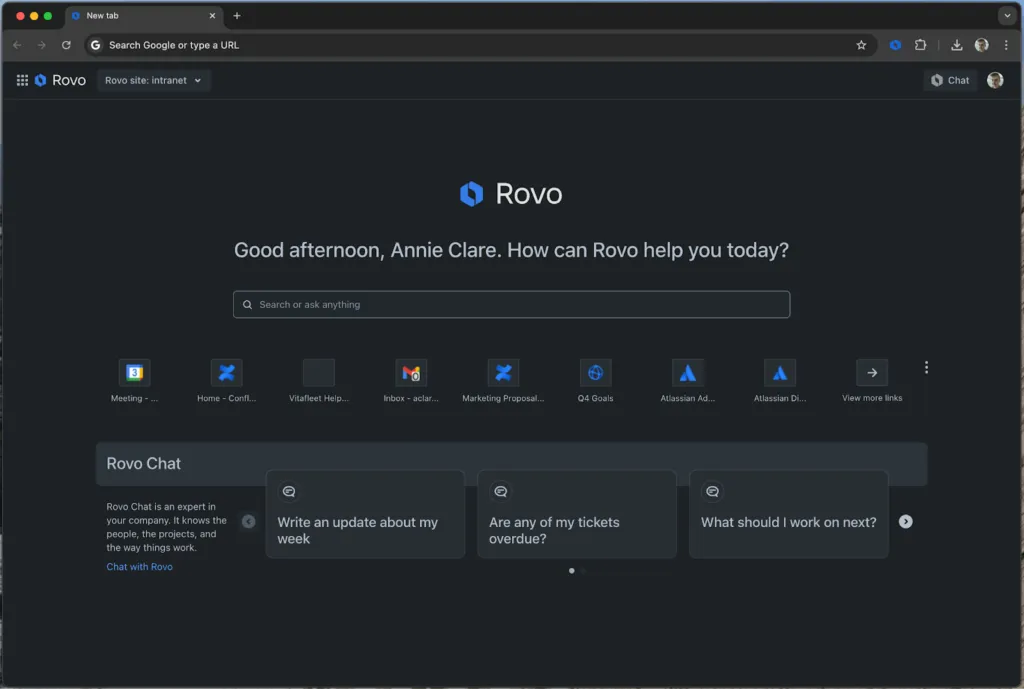
Task: Open the Marketing Proposal Confluence shortcut
Action: (x=503, y=373)
